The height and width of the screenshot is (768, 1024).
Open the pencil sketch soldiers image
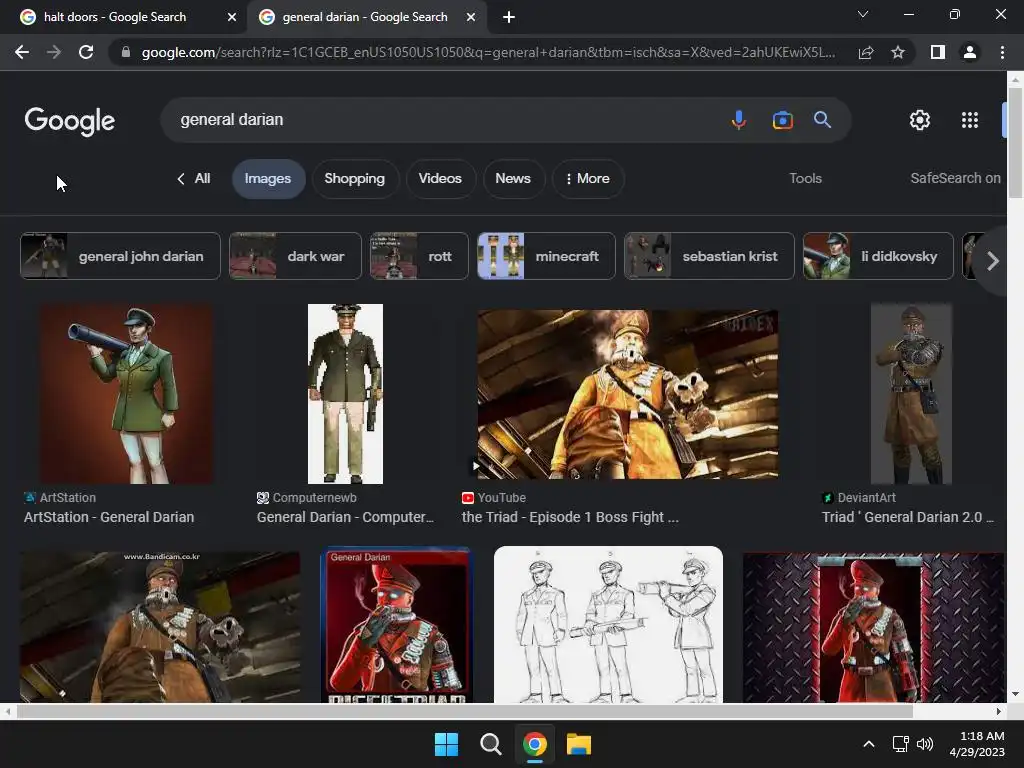608,625
